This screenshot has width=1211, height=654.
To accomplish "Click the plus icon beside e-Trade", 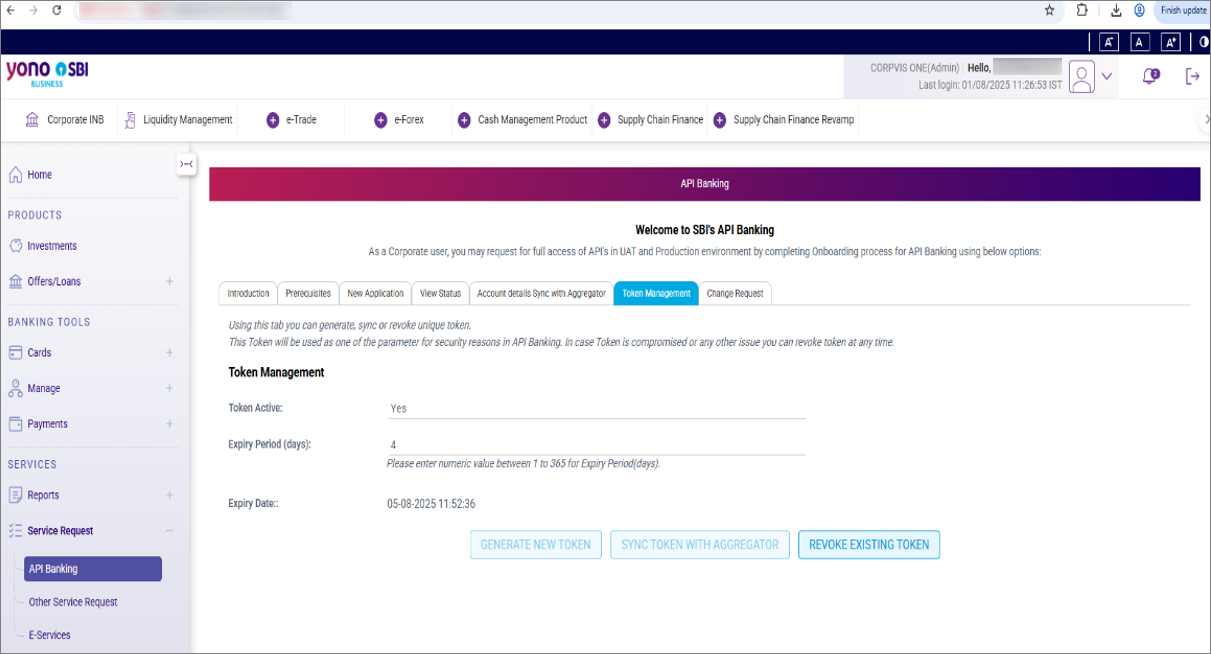I will (273, 120).
